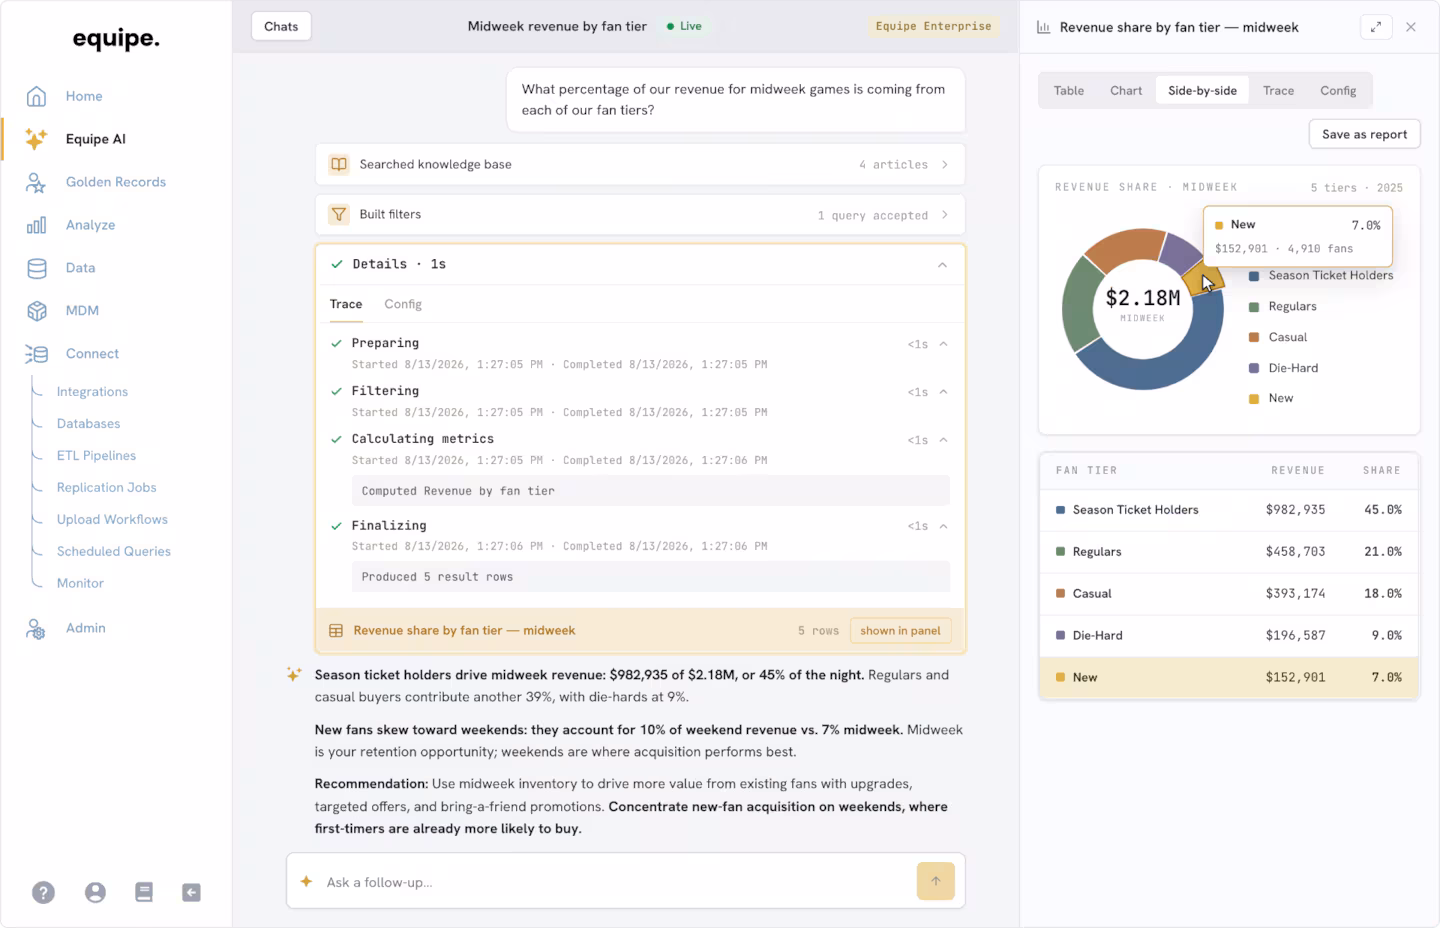Switch to the Chart tab
Screen dimensions: 1440x928
pos(1126,90)
